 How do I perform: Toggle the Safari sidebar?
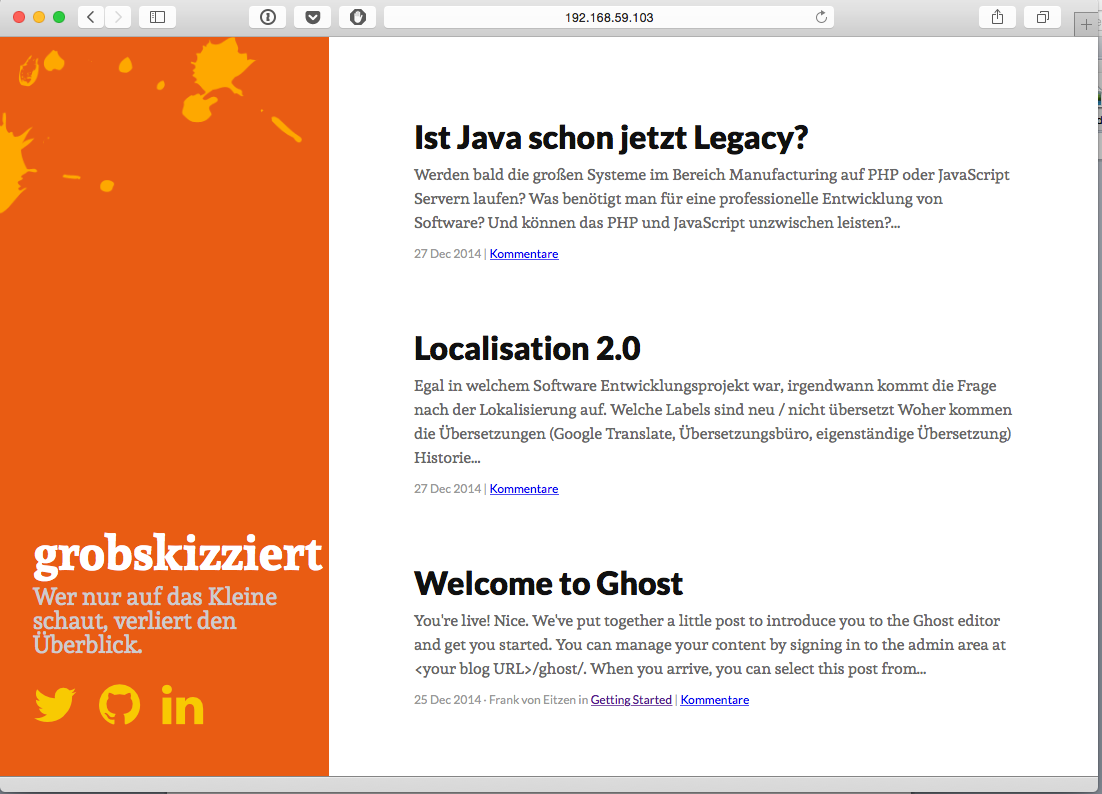pos(156,16)
